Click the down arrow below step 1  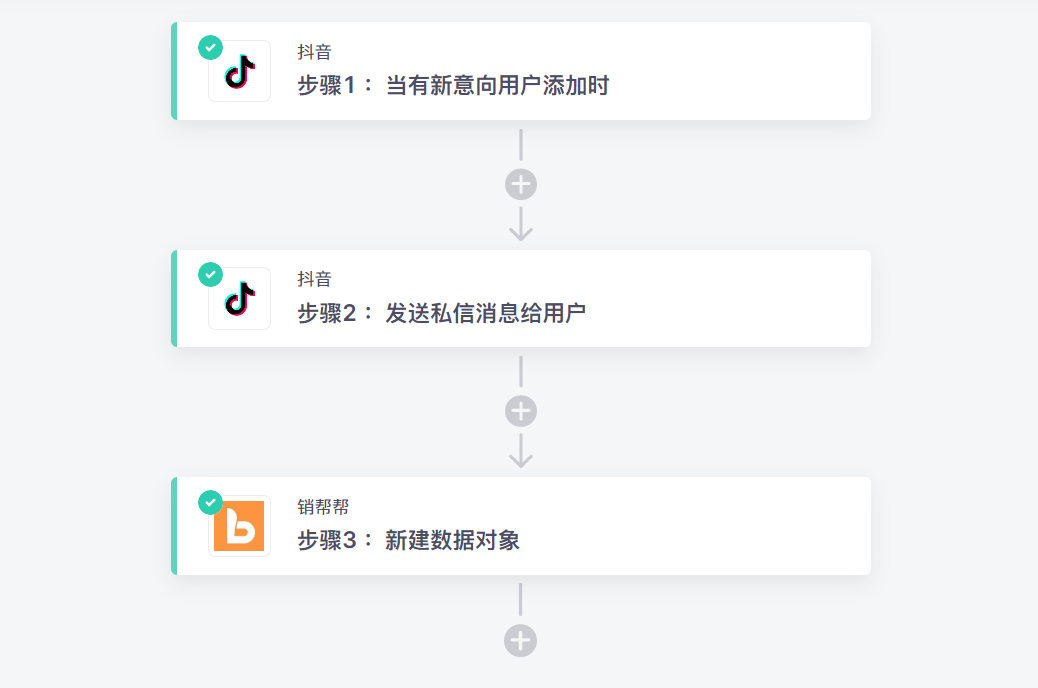coord(521,226)
